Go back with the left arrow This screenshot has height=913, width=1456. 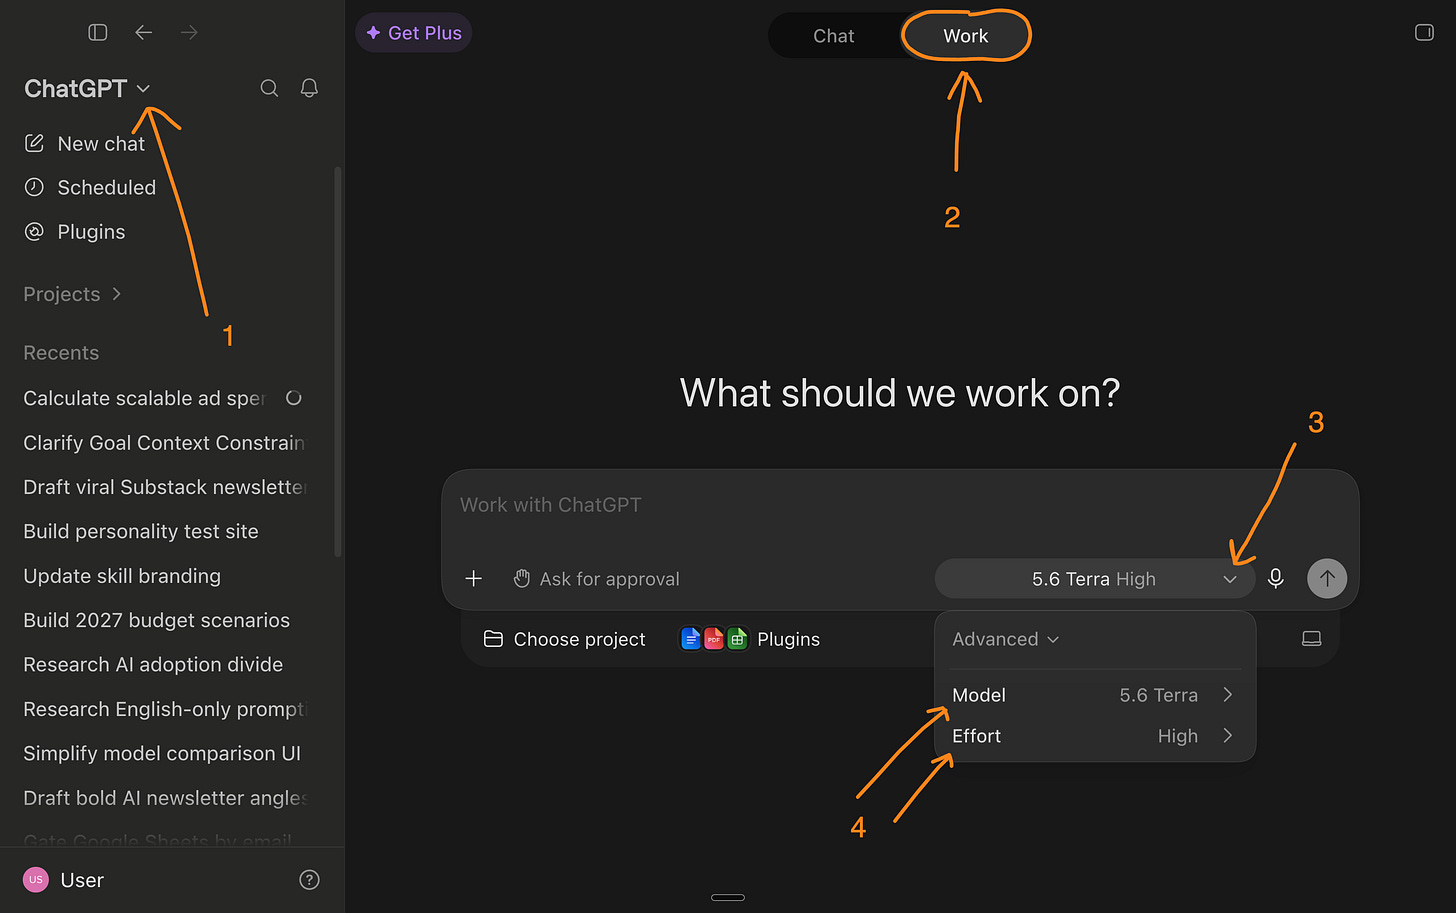point(144,32)
